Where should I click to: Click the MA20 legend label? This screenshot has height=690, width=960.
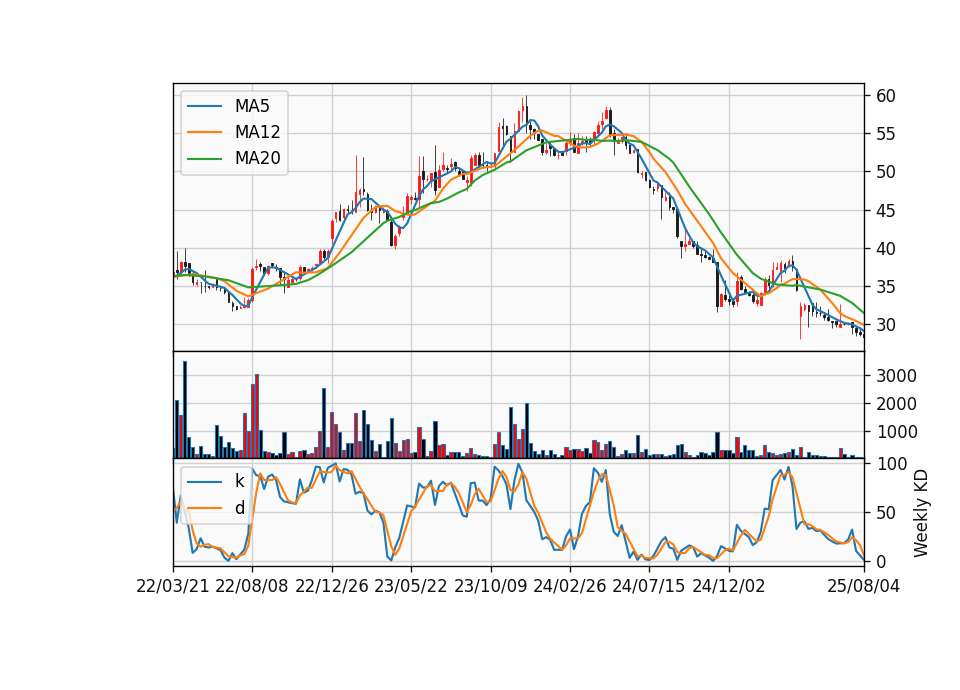point(257,159)
